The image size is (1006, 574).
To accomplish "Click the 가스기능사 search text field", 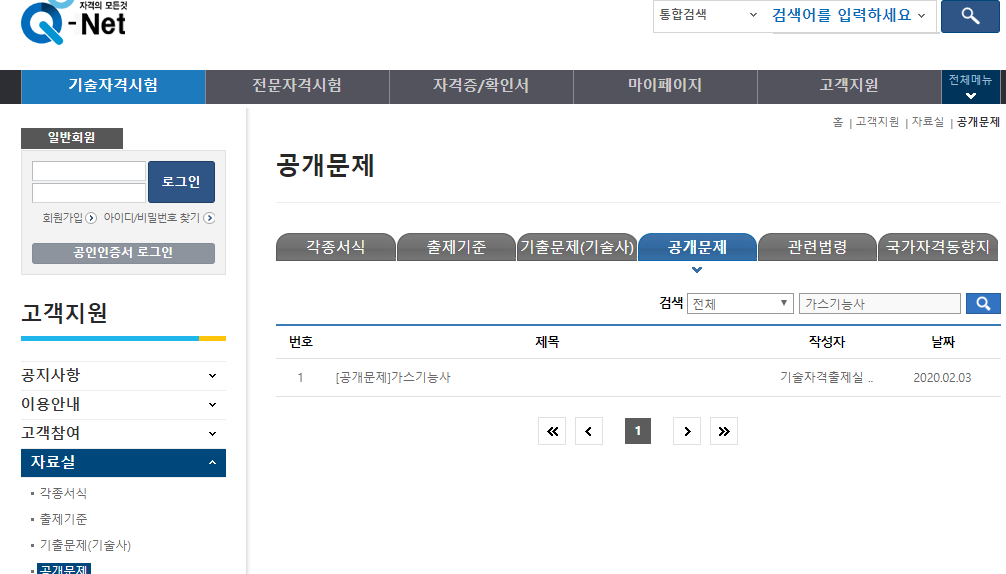I will point(879,304).
